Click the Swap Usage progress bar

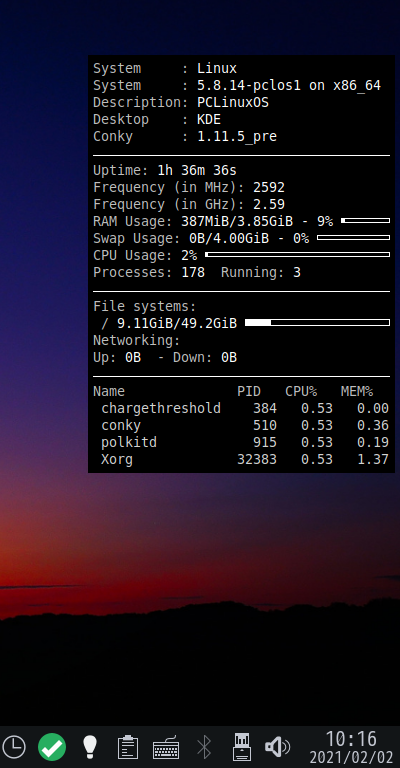tap(353, 238)
